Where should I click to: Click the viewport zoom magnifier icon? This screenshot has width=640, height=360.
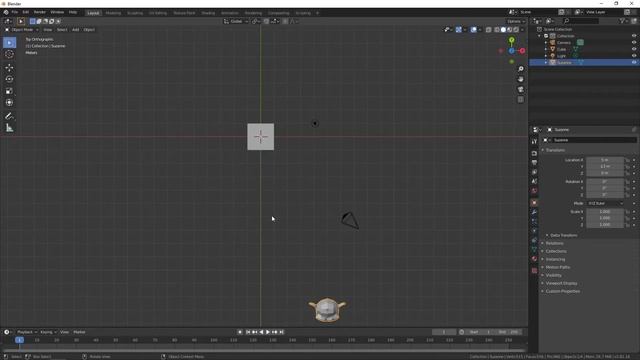(520, 69)
